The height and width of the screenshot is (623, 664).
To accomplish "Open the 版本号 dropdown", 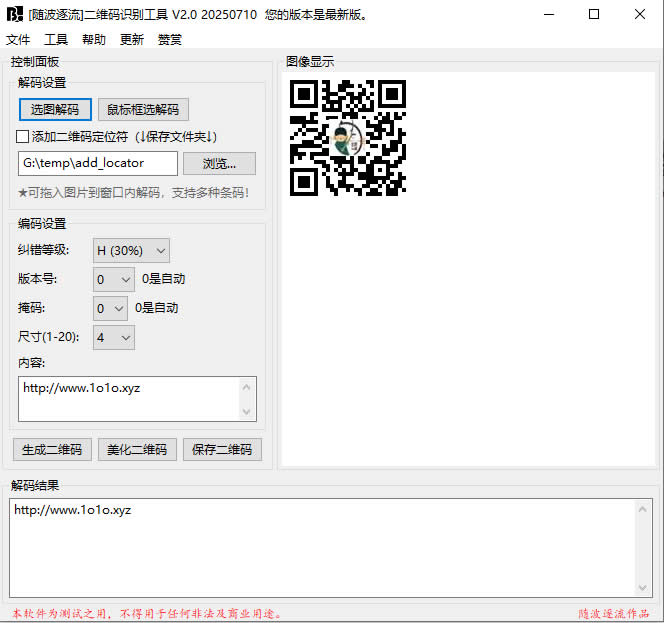I will [x=114, y=280].
